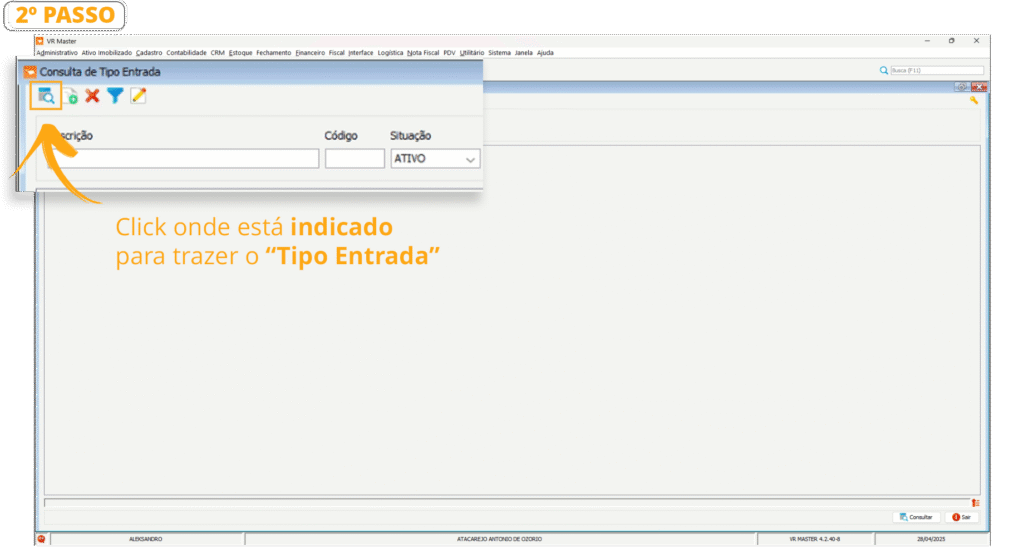
Task: Click the red sort icon above Consultar
Action: click(x=975, y=503)
